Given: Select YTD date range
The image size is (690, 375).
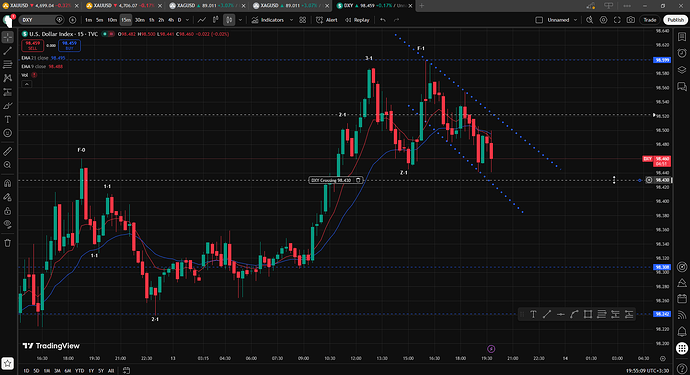Looking at the screenshot, I should pos(79,371).
